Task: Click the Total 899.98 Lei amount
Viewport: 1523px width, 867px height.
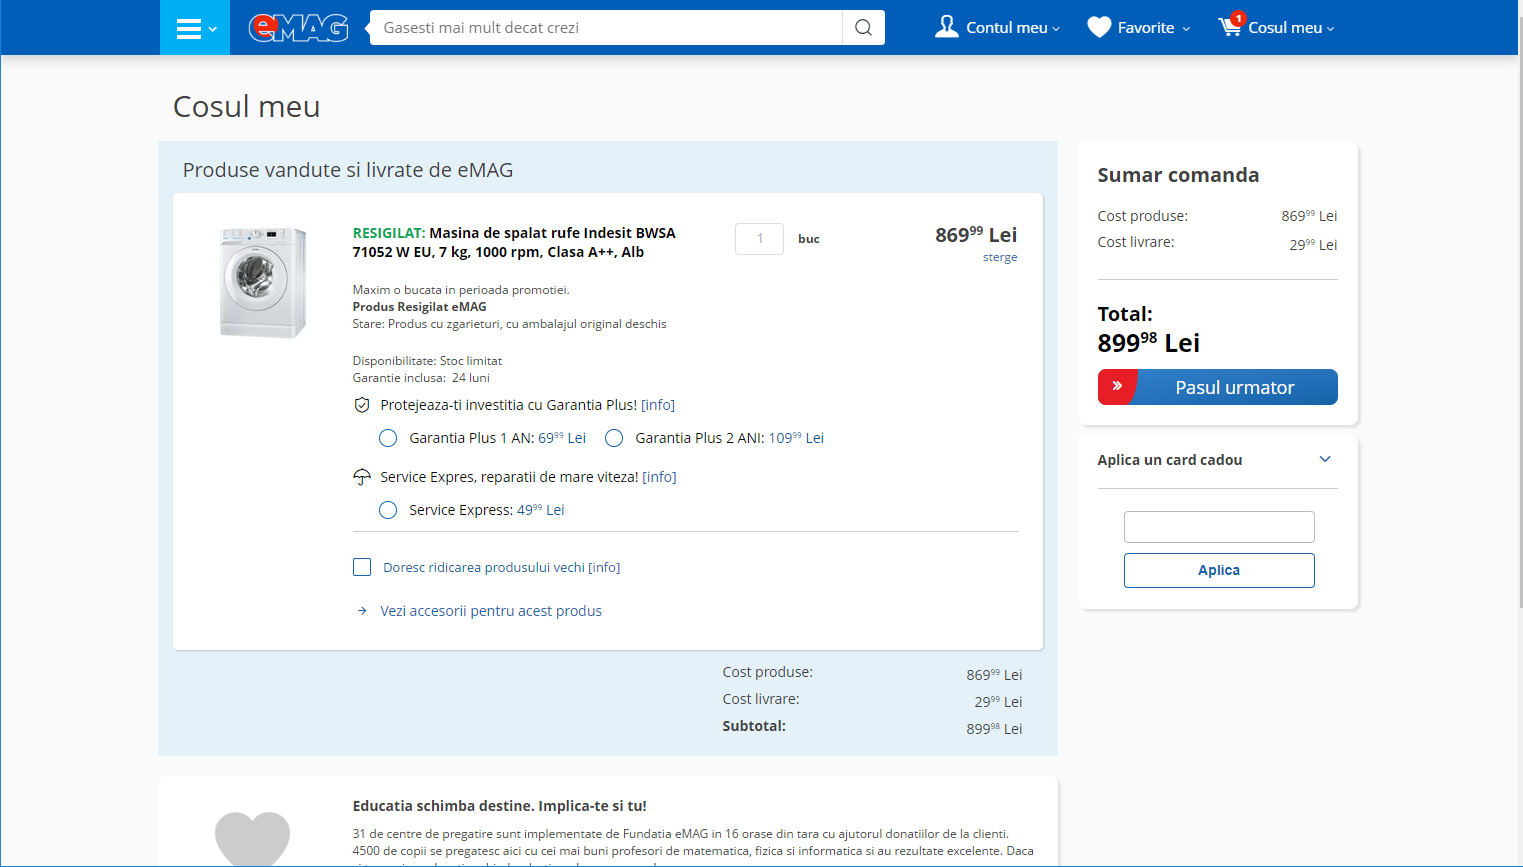Action: pyautogui.click(x=1148, y=343)
